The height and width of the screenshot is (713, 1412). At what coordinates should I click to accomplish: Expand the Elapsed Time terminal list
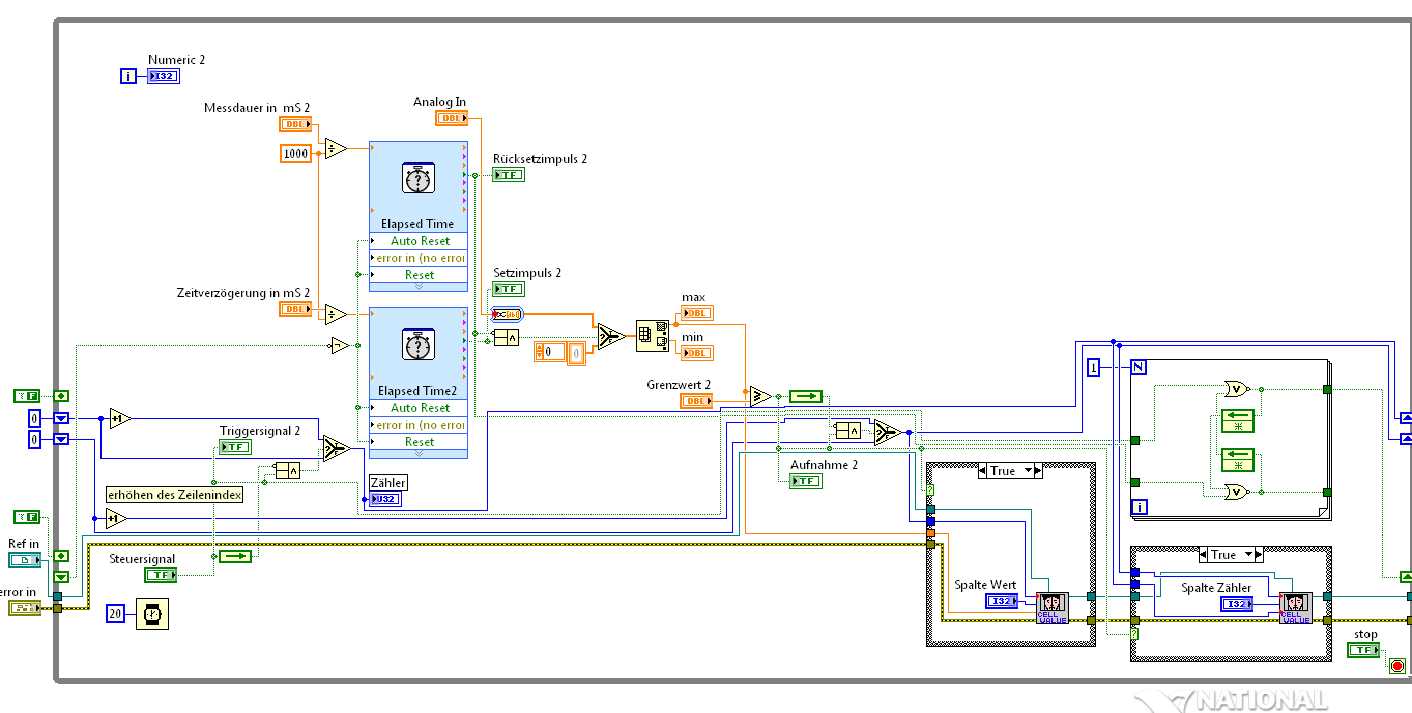[x=418, y=286]
